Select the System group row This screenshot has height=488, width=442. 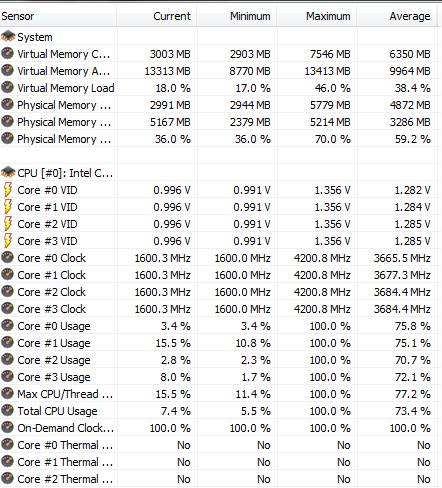pyautogui.click(x=218, y=37)
